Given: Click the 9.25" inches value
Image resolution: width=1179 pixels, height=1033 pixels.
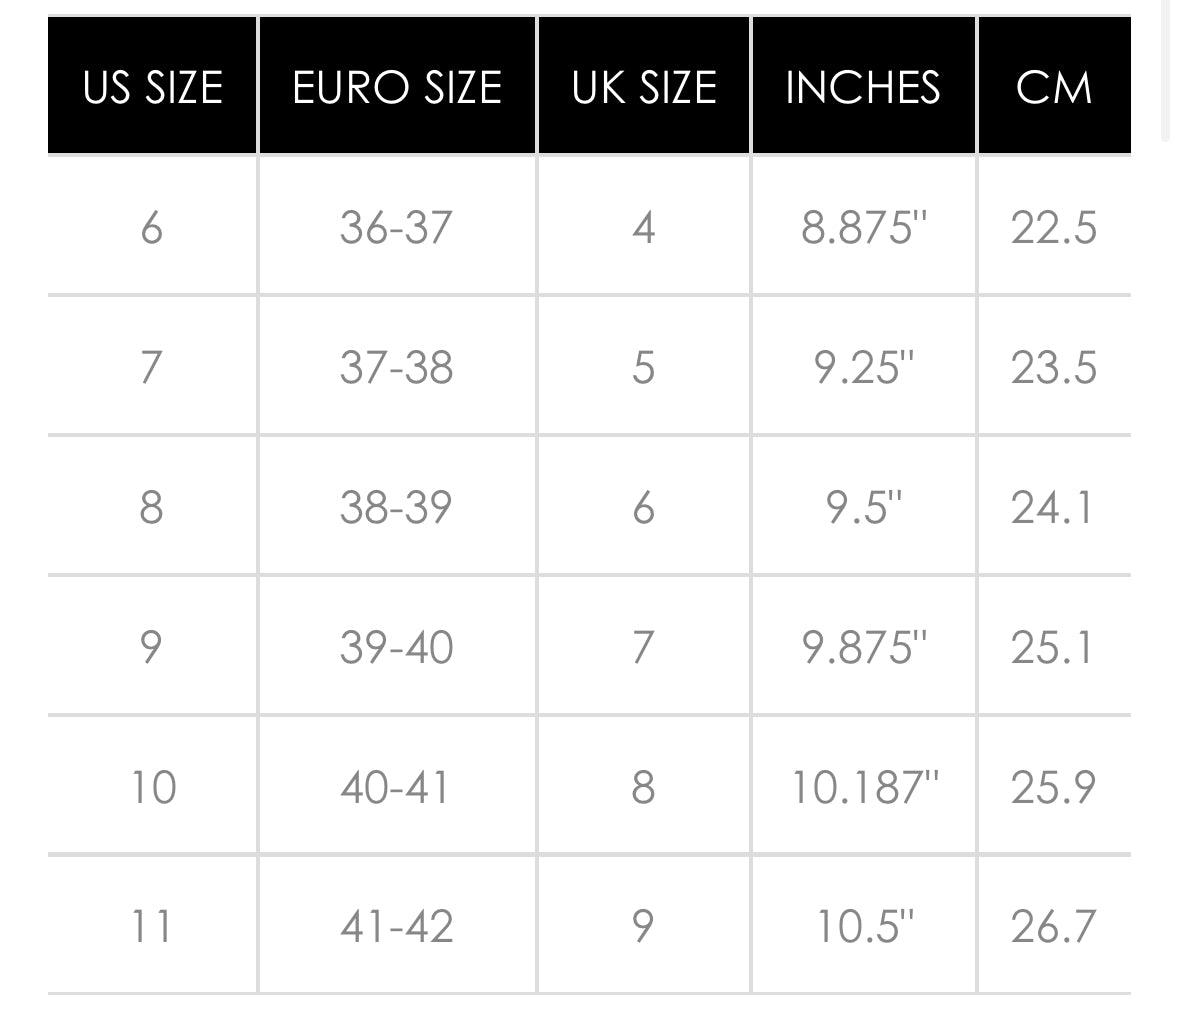Looking at the screenshot, I should coord(864,368).
